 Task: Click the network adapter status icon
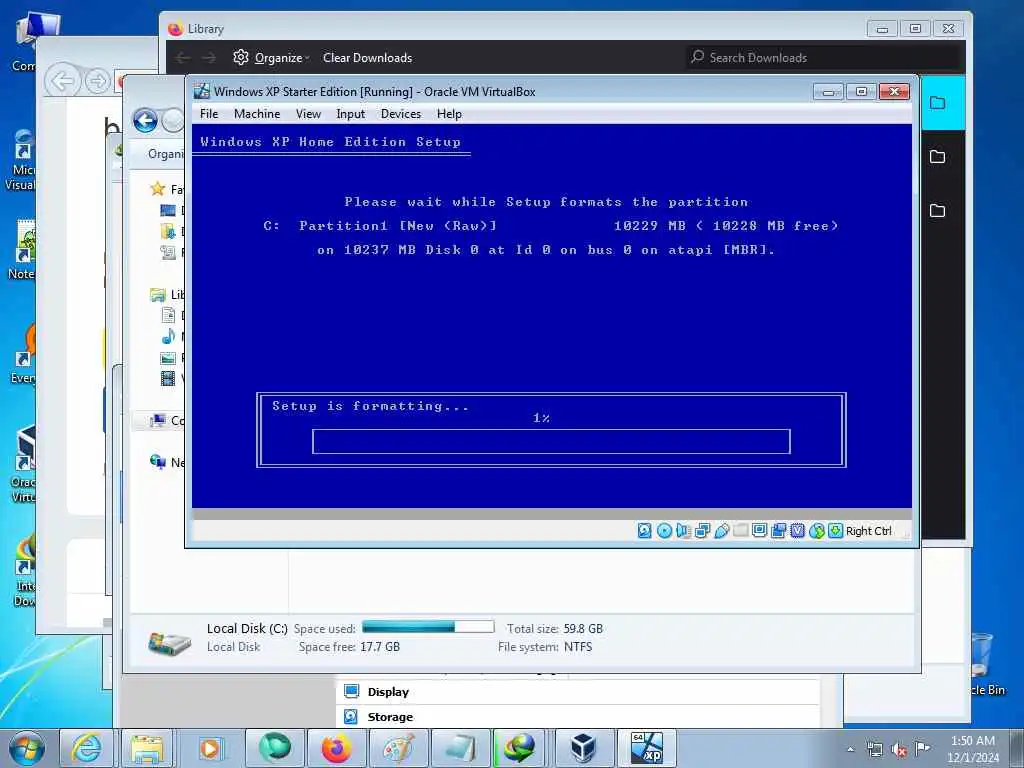702,531
